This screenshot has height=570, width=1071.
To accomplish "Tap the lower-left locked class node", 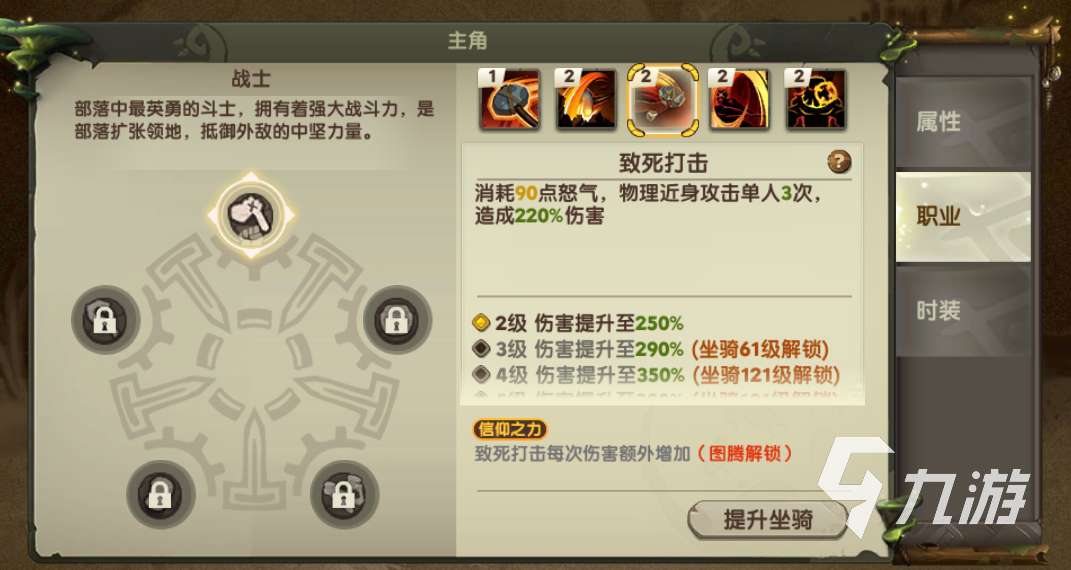I will coord(161,494).
